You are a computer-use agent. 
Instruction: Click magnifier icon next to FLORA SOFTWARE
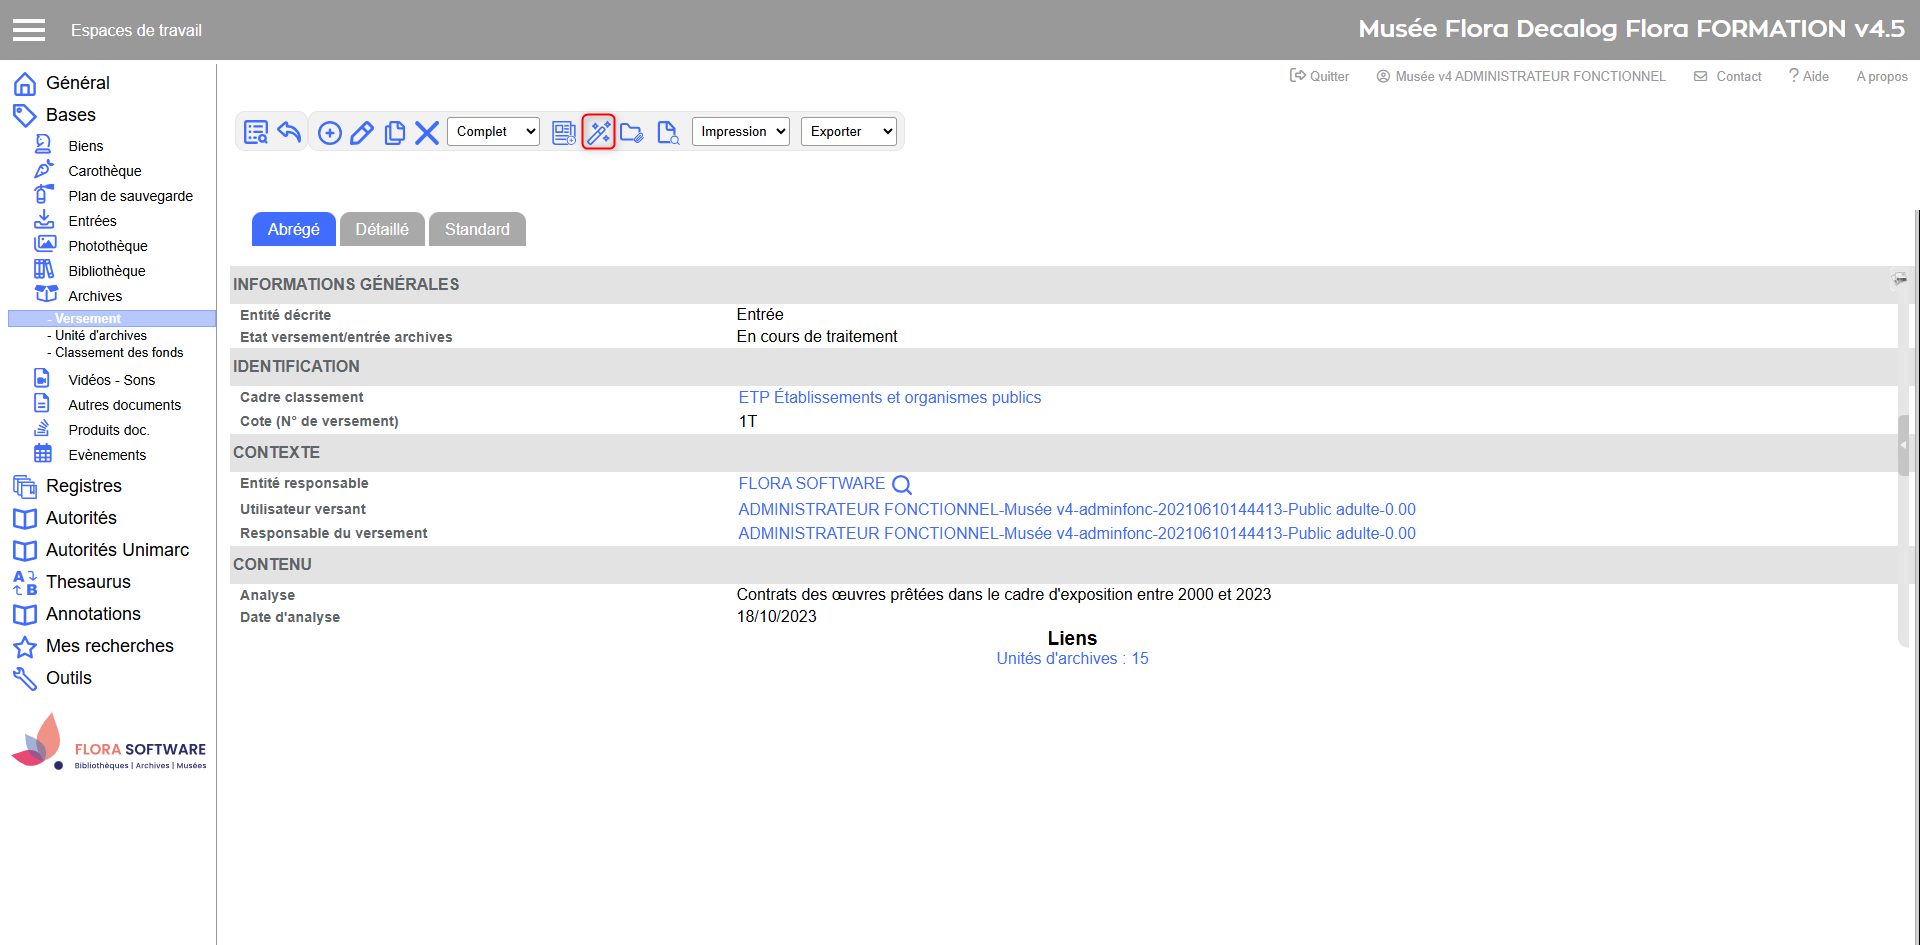[901, 485]
